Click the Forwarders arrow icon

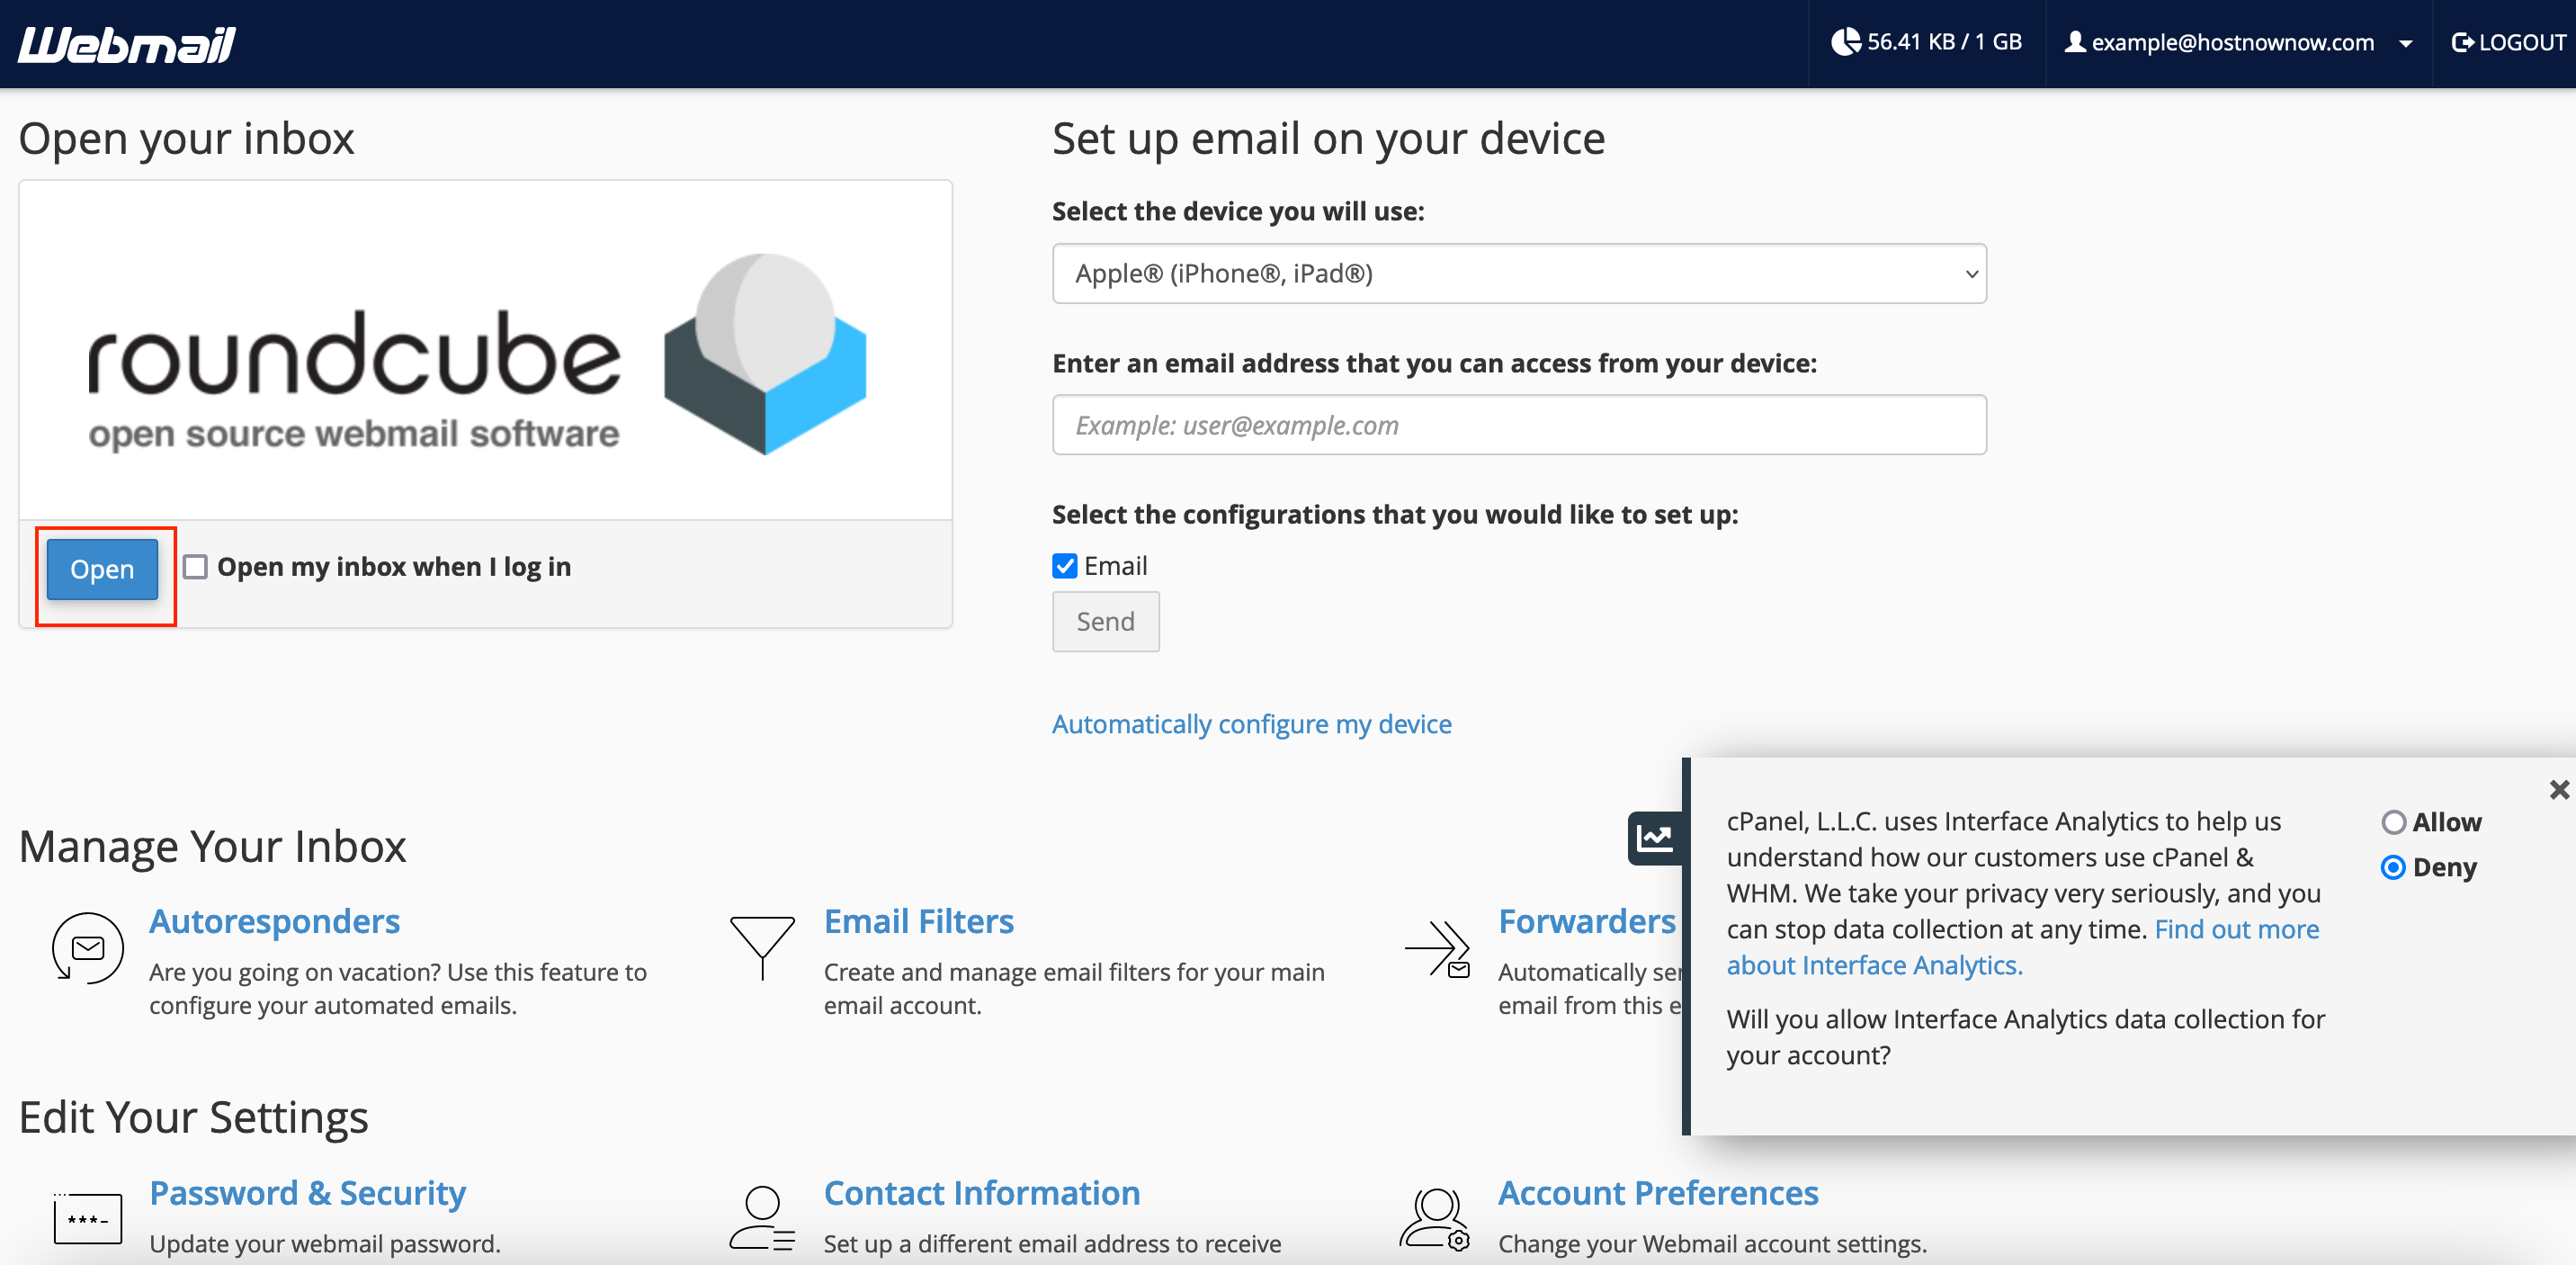point(1437,948)
